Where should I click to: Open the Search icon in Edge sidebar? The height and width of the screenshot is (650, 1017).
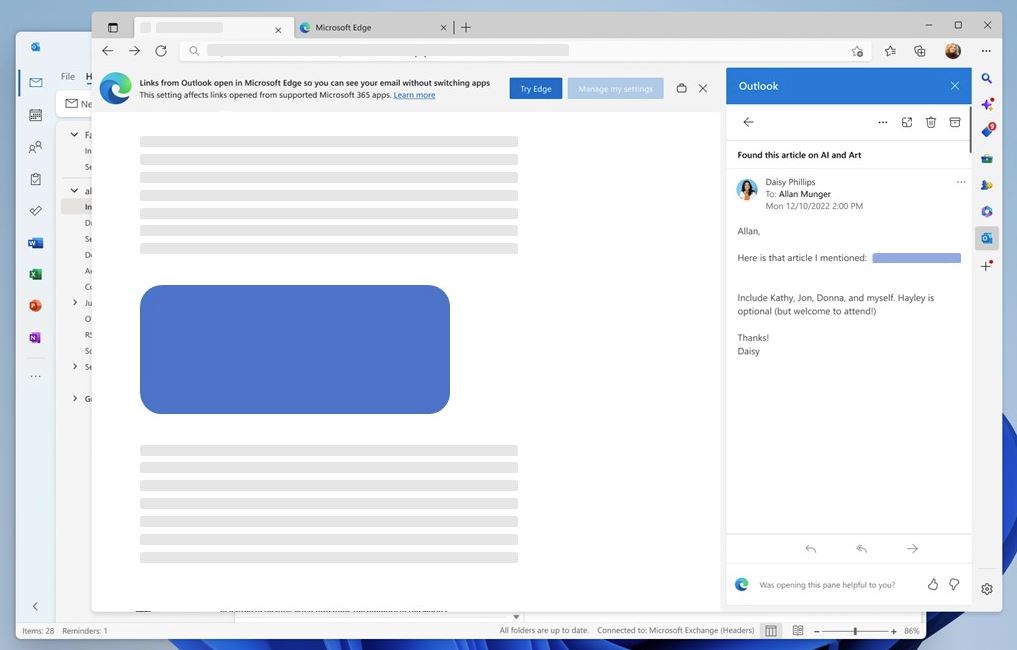click(987, 78)
